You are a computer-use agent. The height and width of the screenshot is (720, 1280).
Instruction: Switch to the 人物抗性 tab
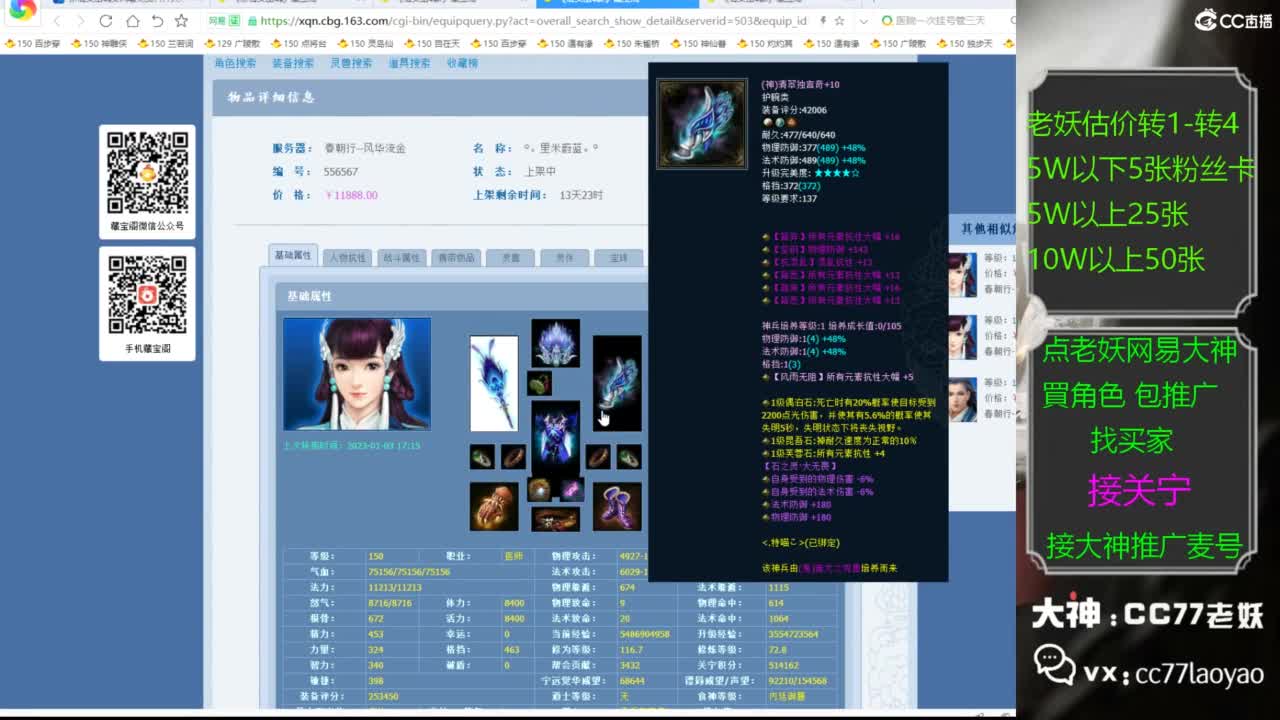pyautogui.click(x=347, y=258)
